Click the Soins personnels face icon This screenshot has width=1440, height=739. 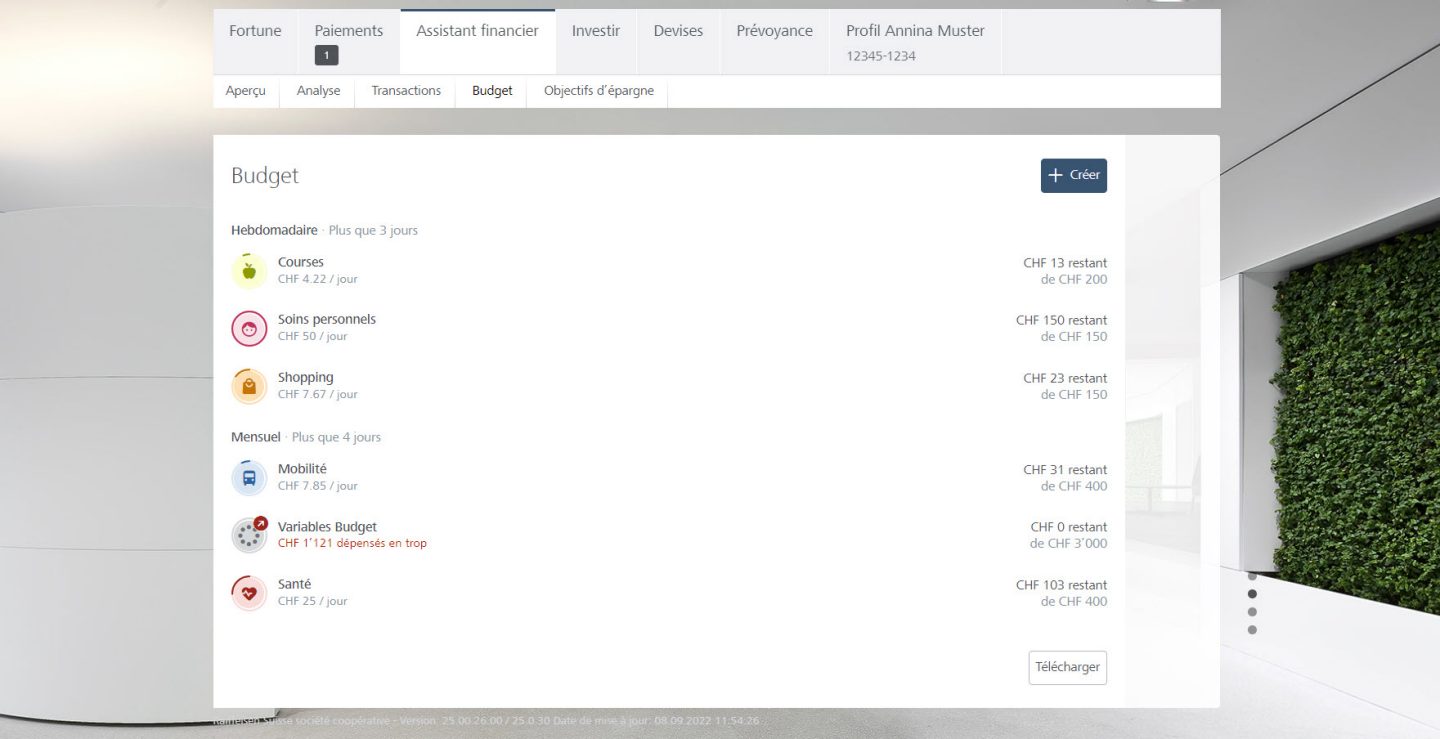point(249,328)
